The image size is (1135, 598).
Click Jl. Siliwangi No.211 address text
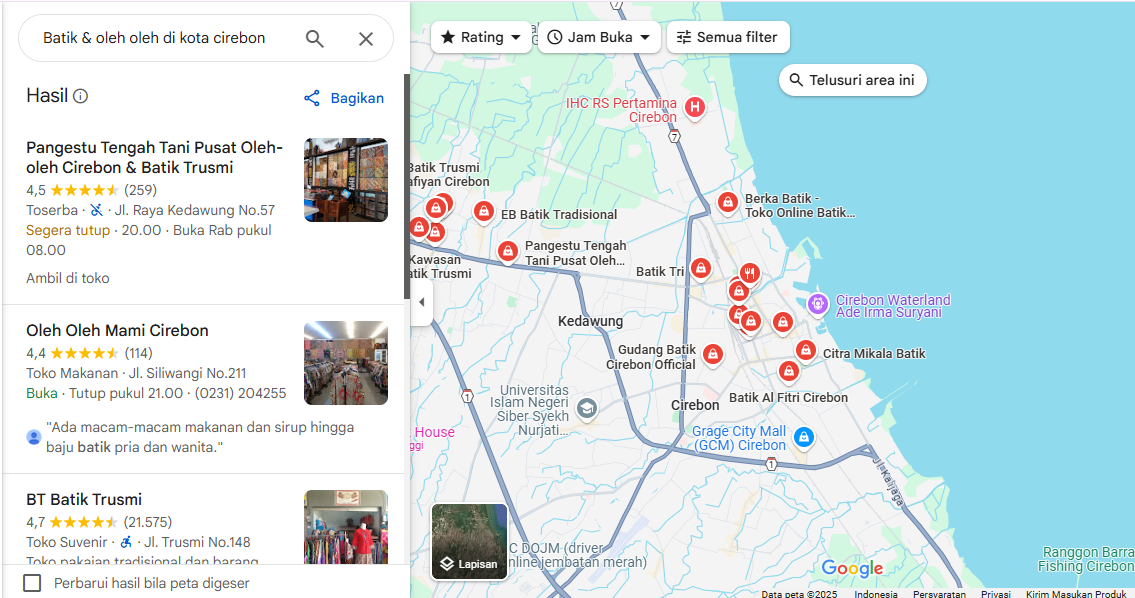click(187, 374)
